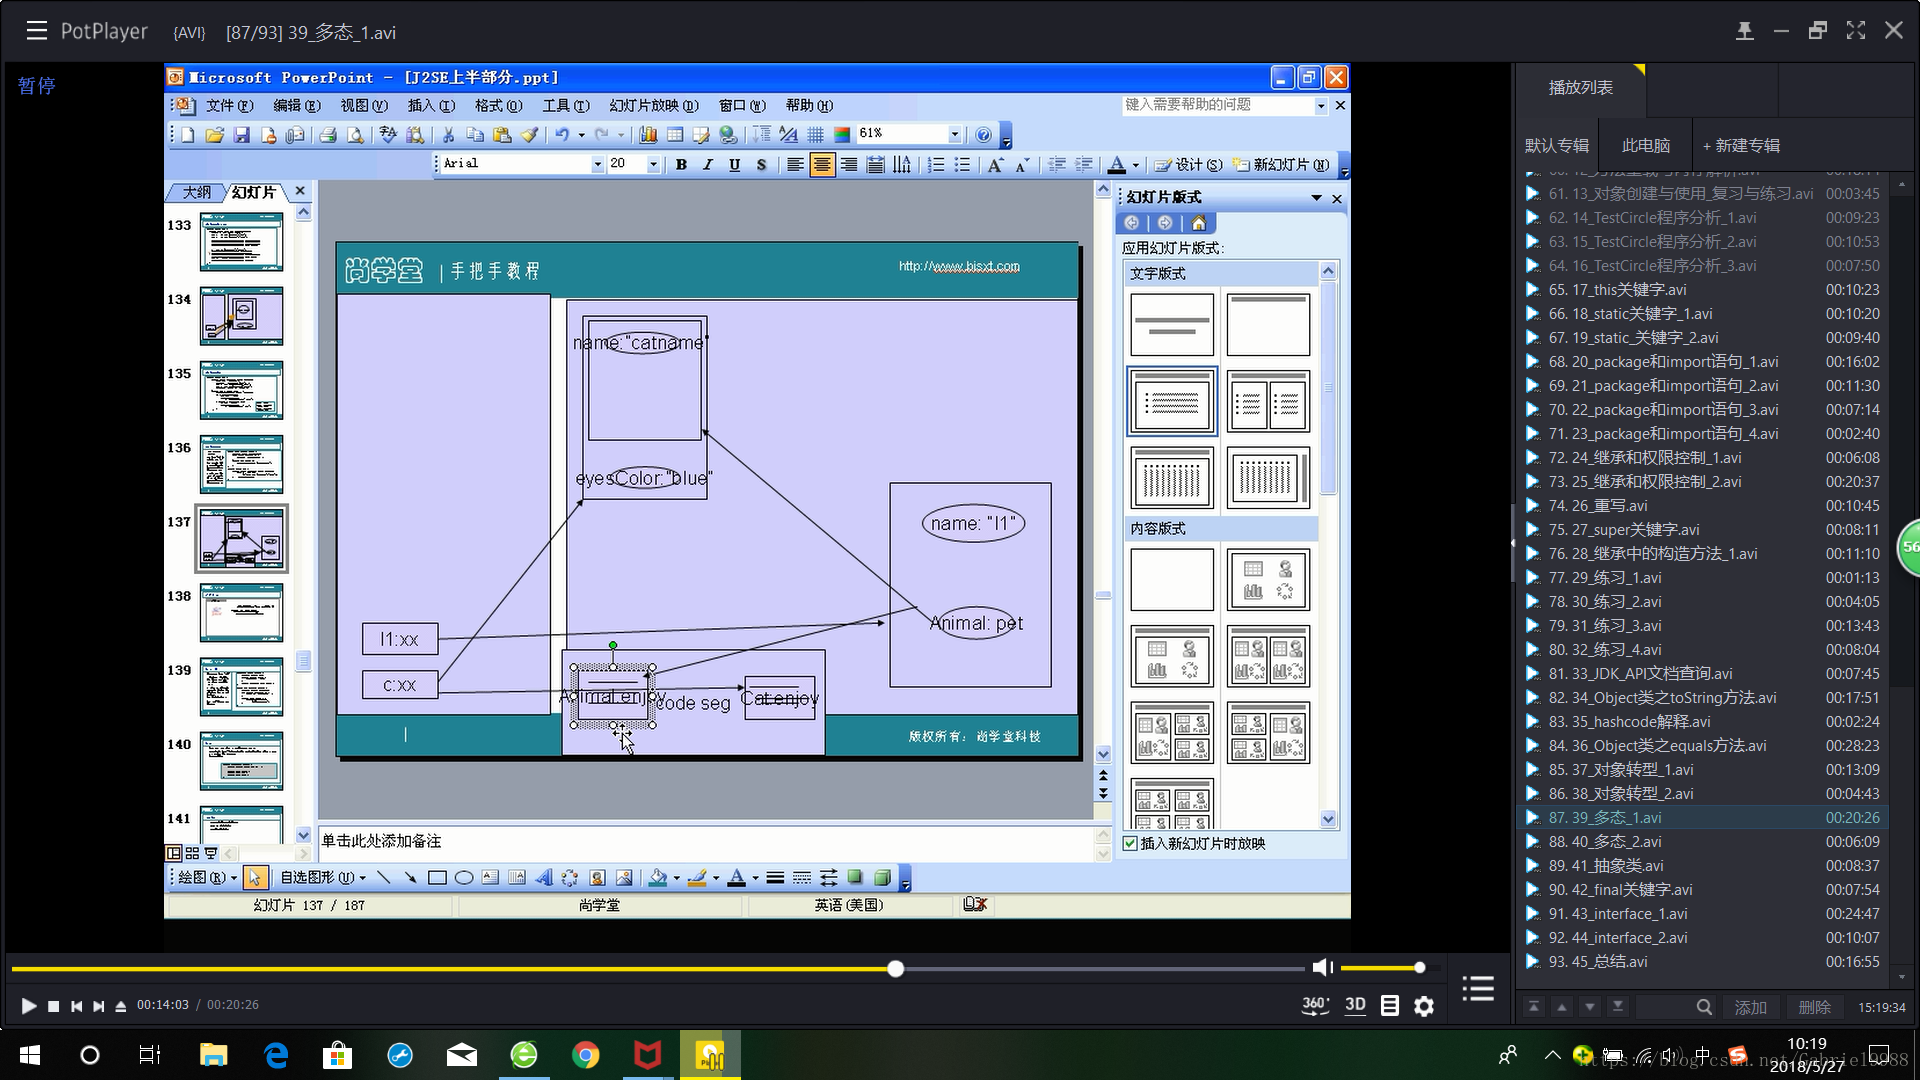The image size is (1920, 1080).
Task: Open the 插入 menu in PowerPoint
Action: pos(431,105)
